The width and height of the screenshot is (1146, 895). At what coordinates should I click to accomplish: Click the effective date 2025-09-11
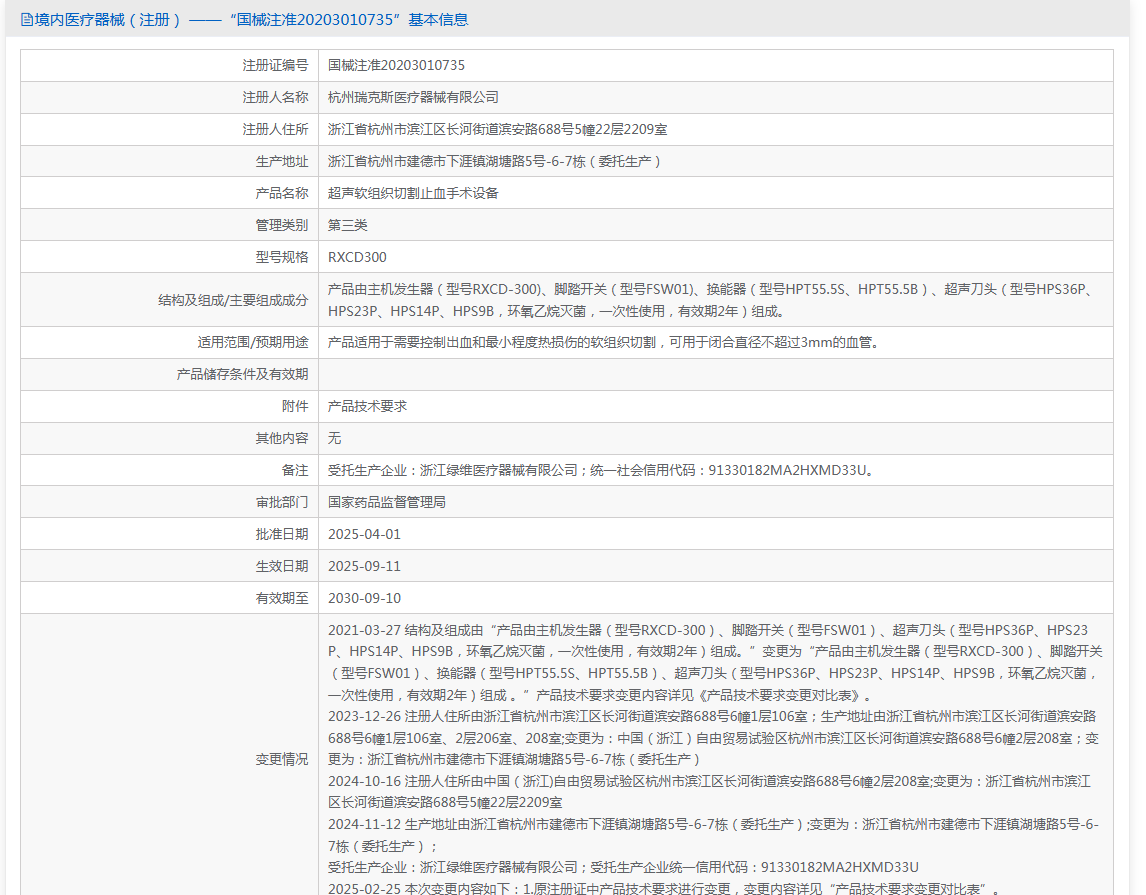tap(364, 566)
